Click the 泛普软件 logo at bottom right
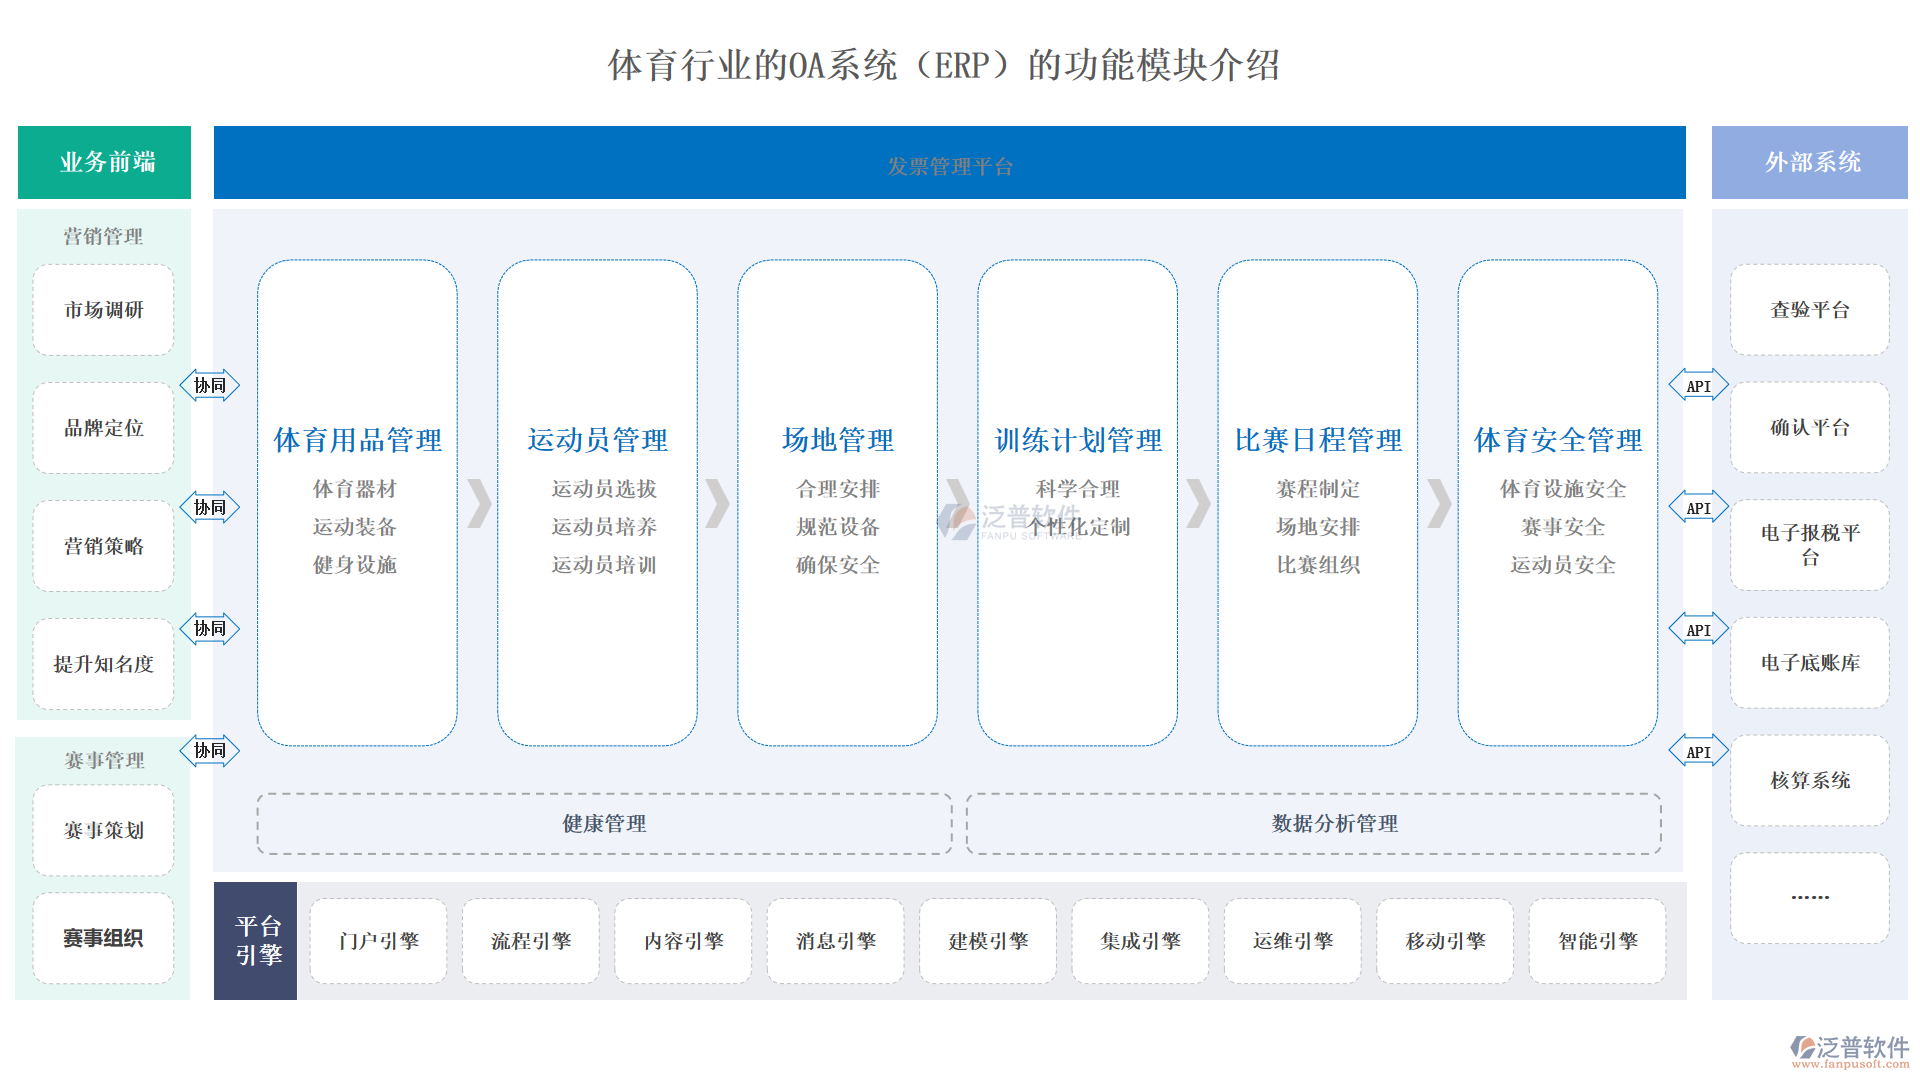Screen dimensions: 1920x1080 click(1849, 1050)
